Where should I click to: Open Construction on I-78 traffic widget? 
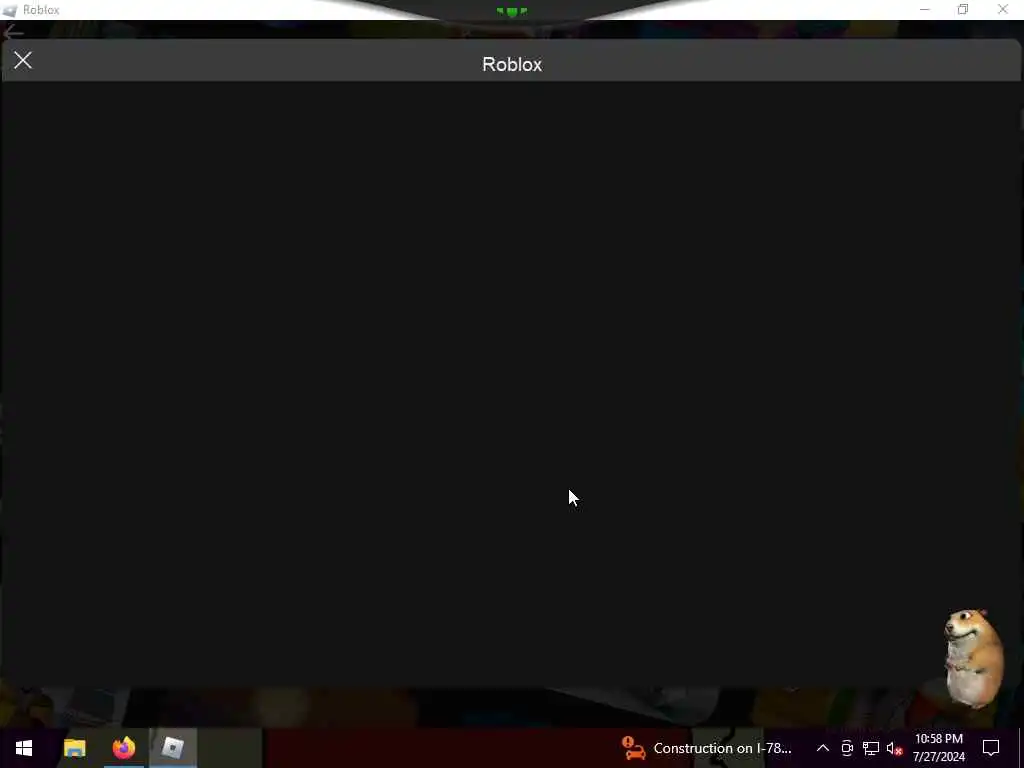click(x=707, y=748)
